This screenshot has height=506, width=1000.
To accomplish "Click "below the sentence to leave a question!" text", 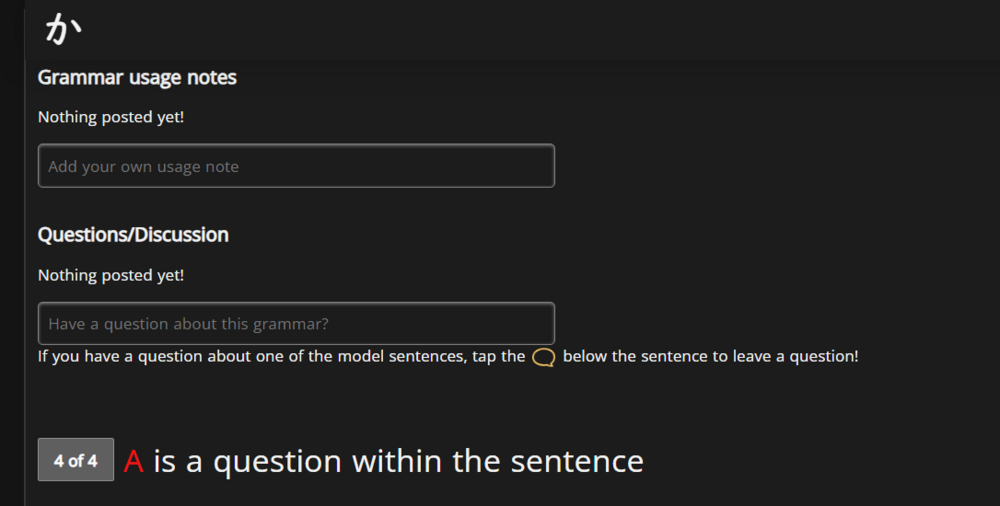I will pos(710,356).
